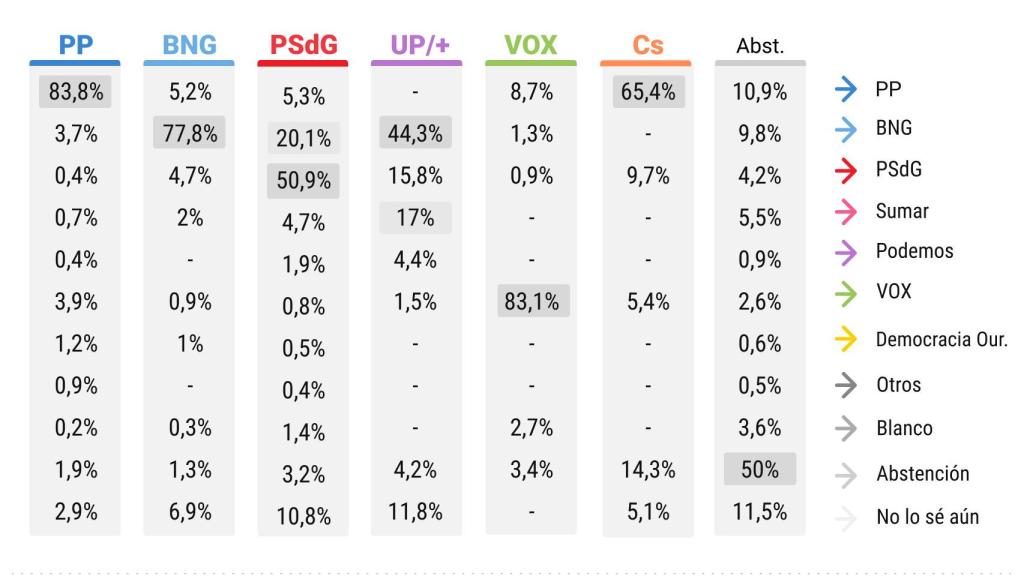Click the highlighted 83,8% cell
The image size is (1024, 576).
[75, 92]
